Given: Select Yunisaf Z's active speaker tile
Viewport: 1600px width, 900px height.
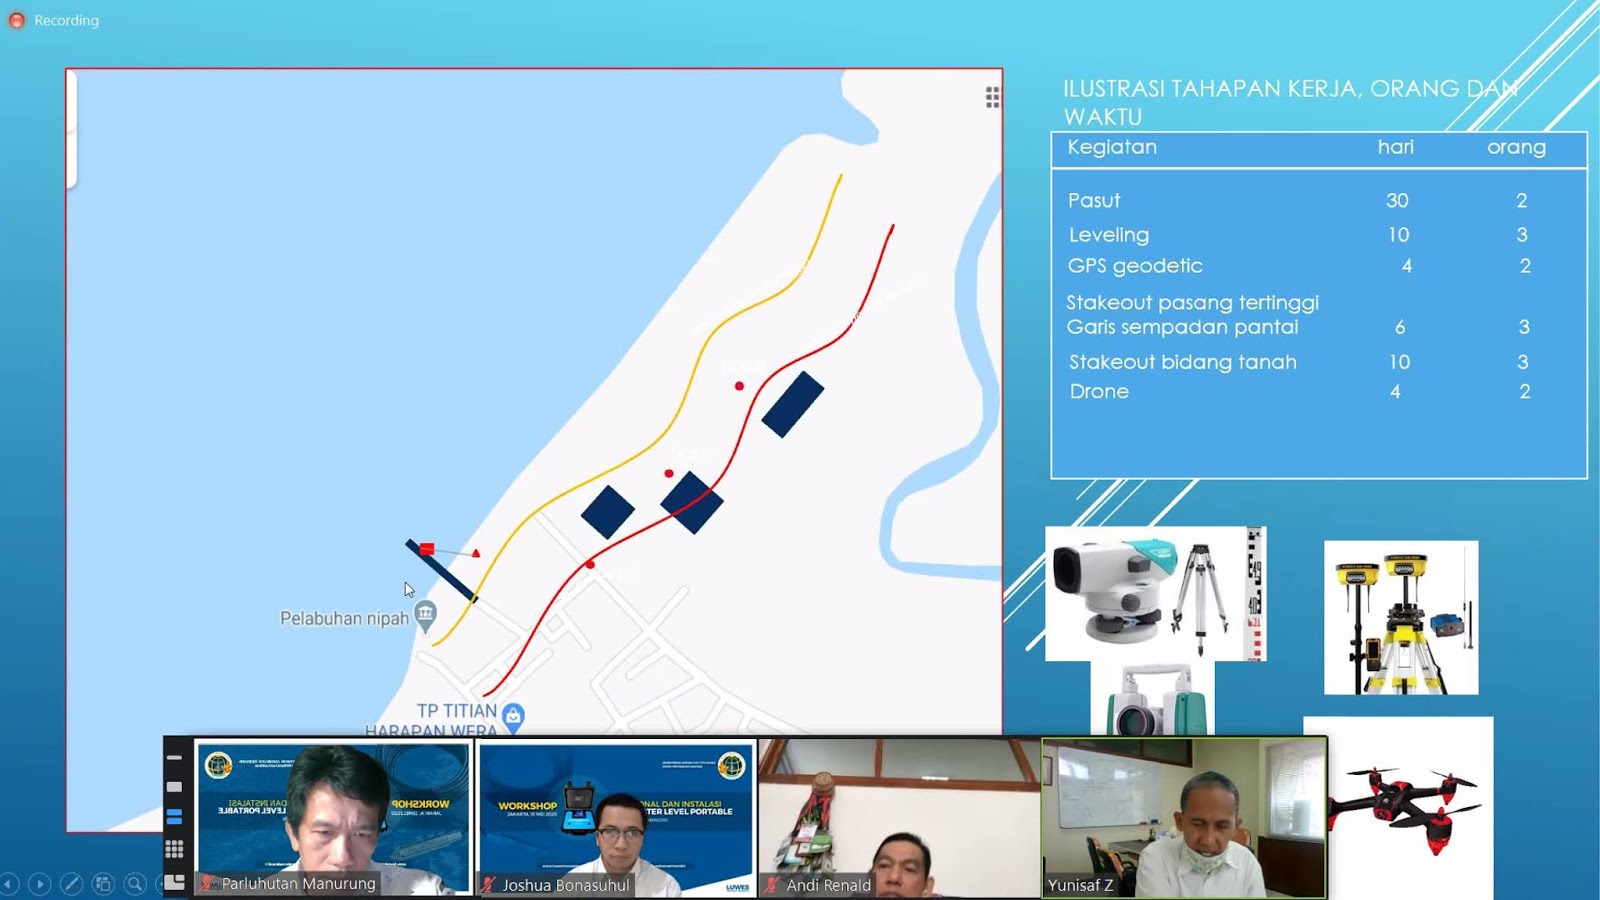Looking at the screenshot, I should (x=1184, y=816).
